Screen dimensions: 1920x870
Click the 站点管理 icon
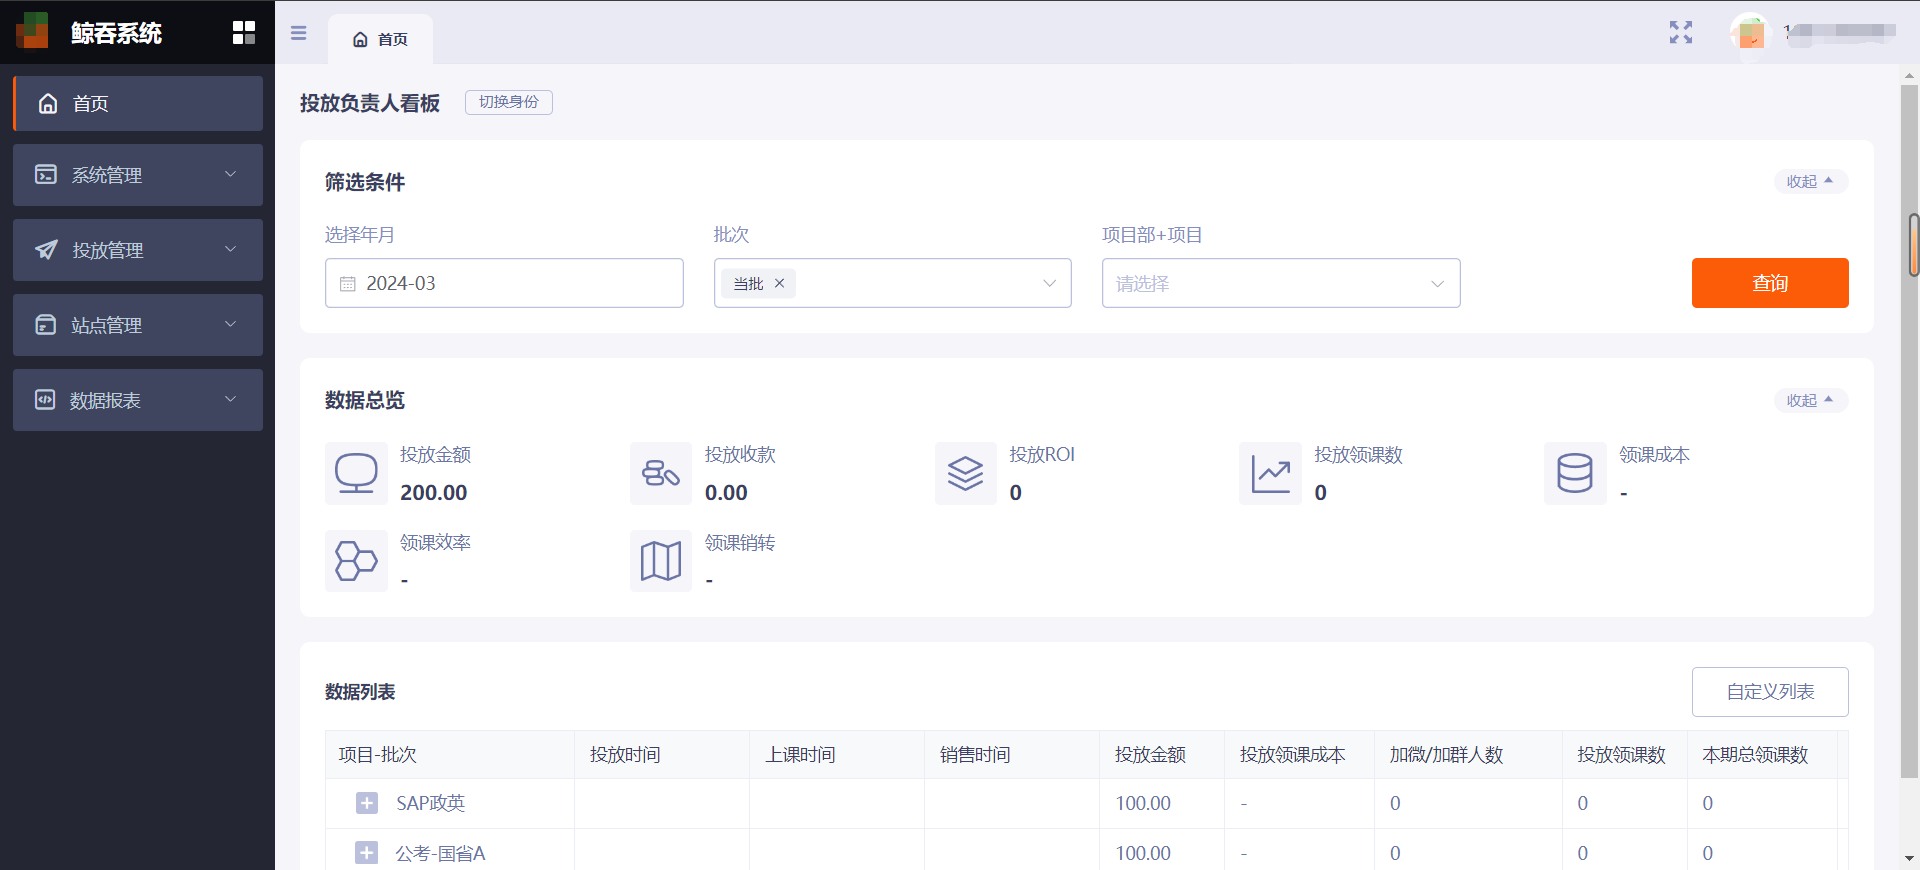(46, 325)
